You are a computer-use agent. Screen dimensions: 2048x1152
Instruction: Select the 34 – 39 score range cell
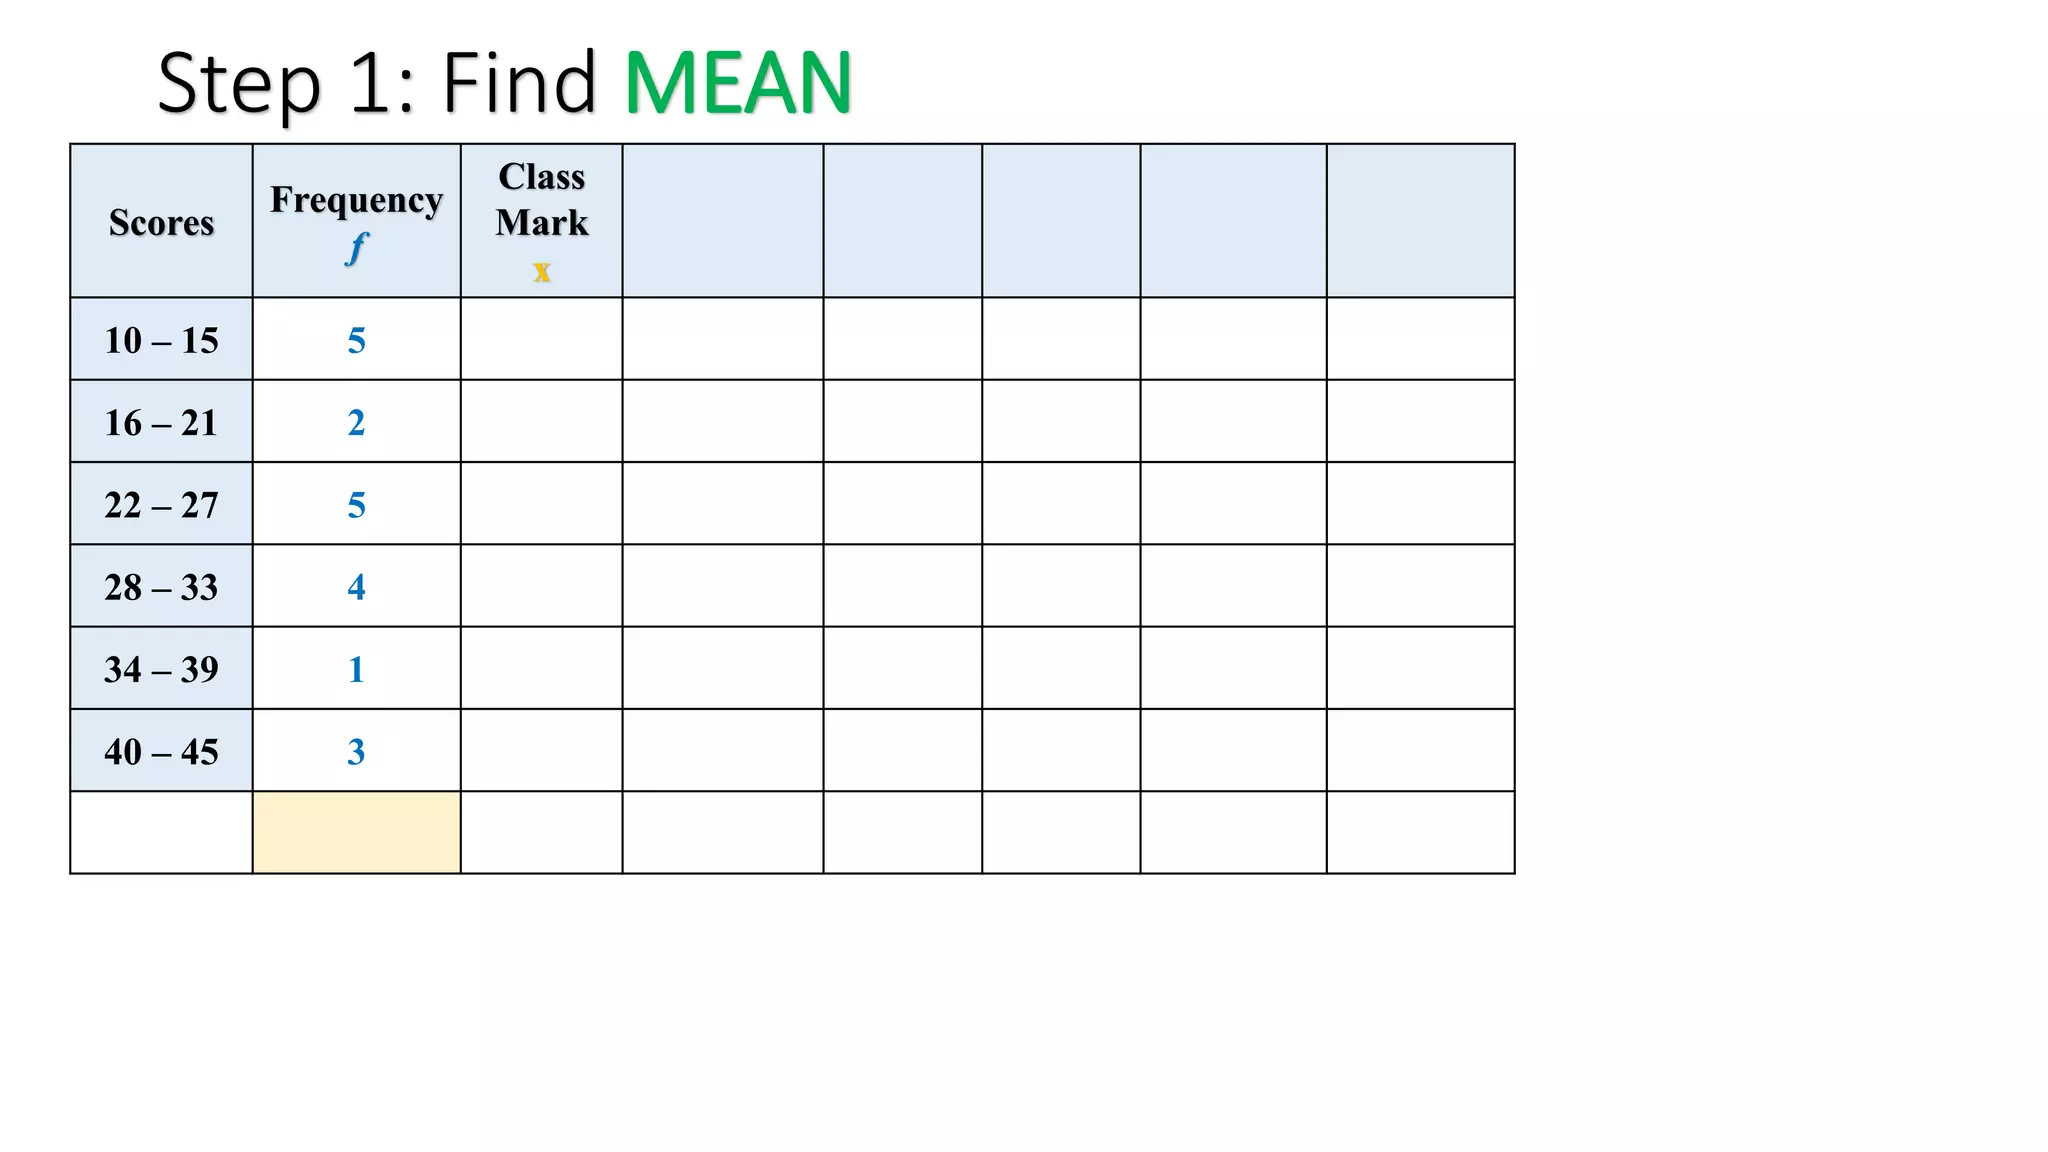[161, 668]
